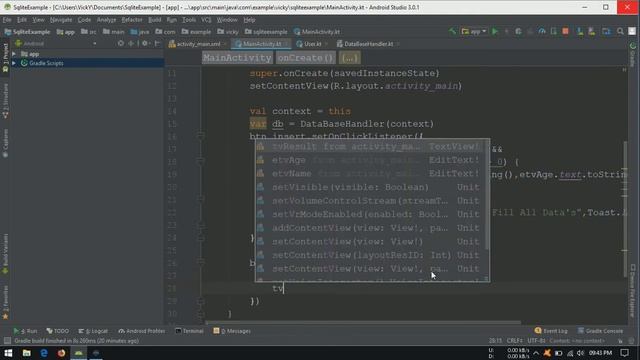
Task: Click the editor horizontal scrollbar
Action: [362, 322]
